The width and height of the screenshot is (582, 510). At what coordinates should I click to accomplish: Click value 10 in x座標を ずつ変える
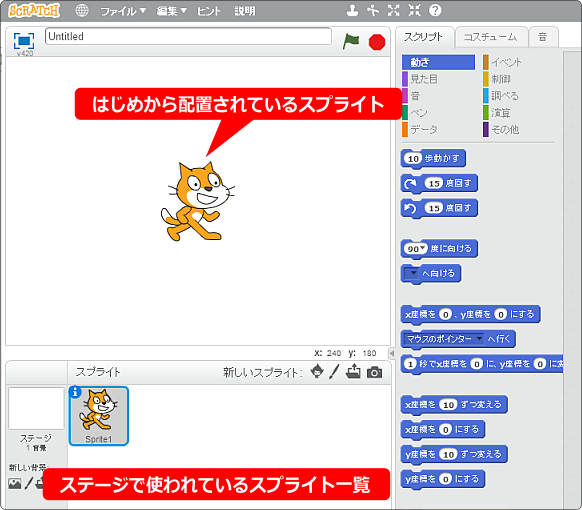[x=448, y=405]
